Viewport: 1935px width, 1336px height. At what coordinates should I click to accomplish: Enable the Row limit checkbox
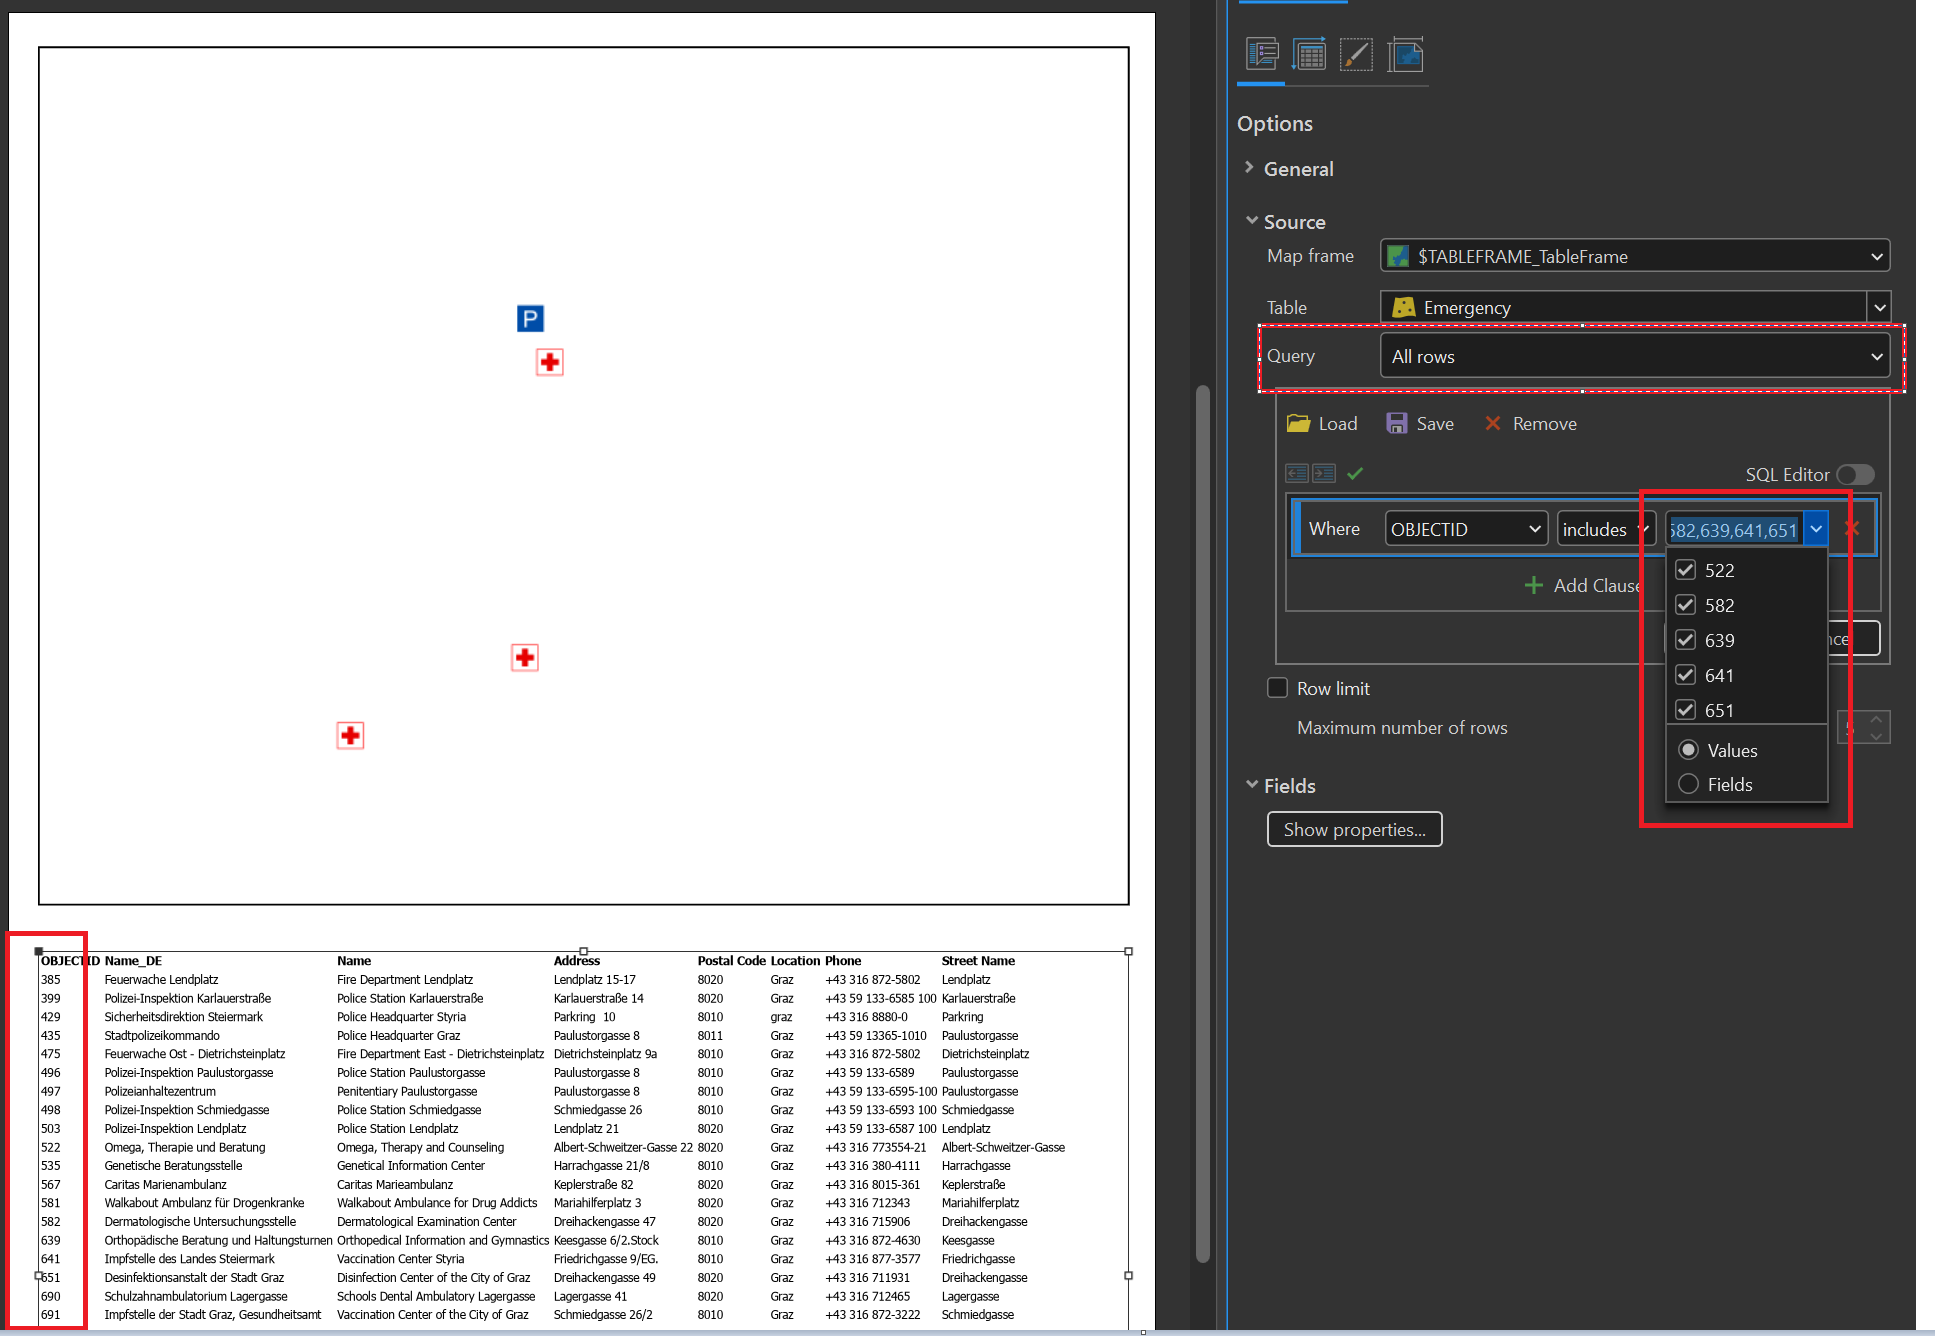(1277, 688)
